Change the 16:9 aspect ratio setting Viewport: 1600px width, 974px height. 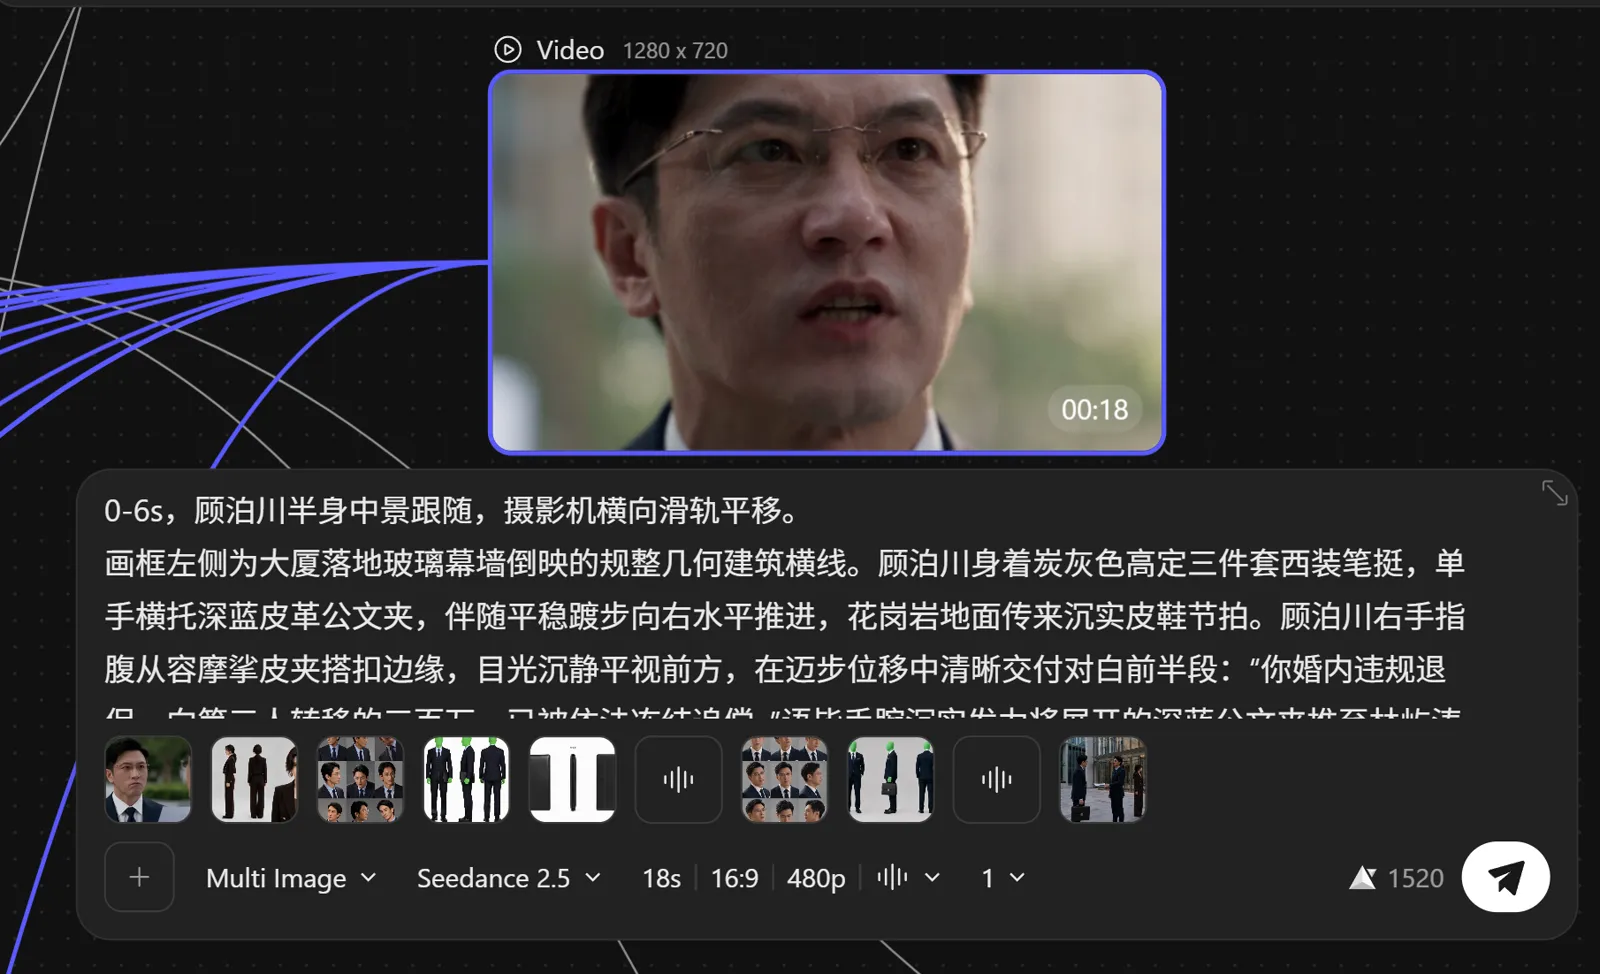pyautogui.click(x=734, y=878)
